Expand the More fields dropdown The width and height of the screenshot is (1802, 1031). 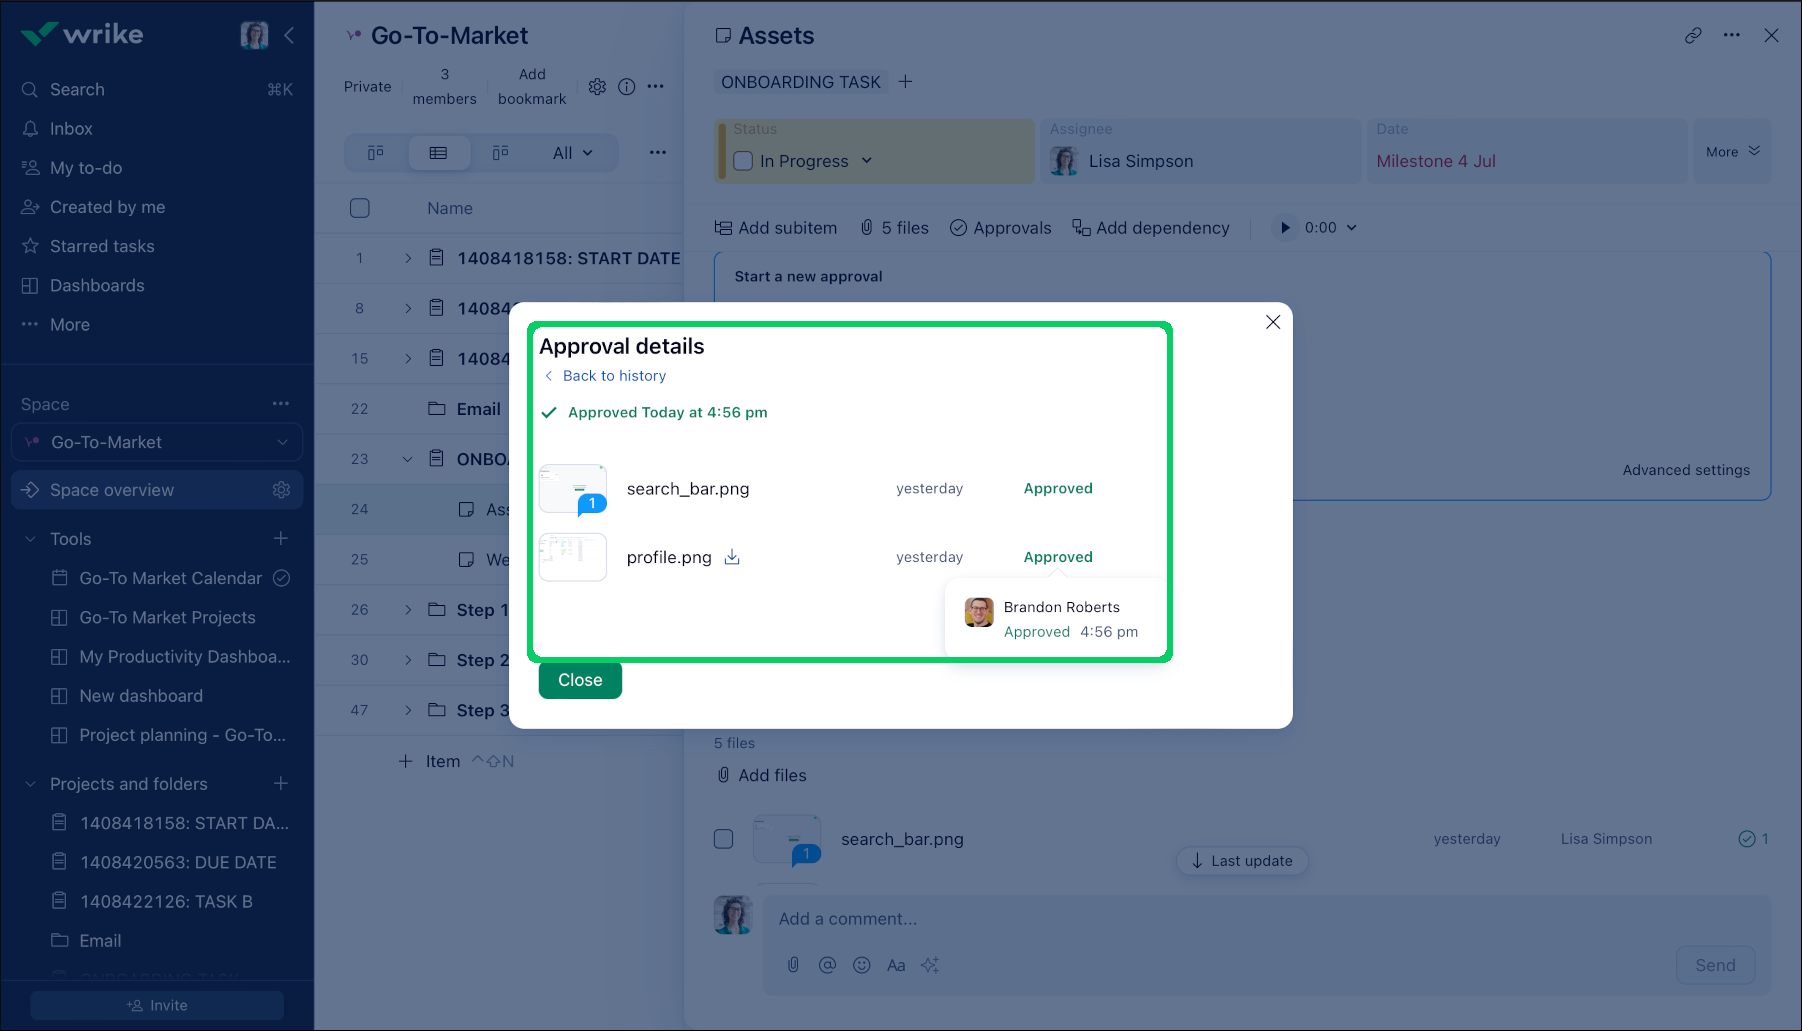click(1732, 152)
